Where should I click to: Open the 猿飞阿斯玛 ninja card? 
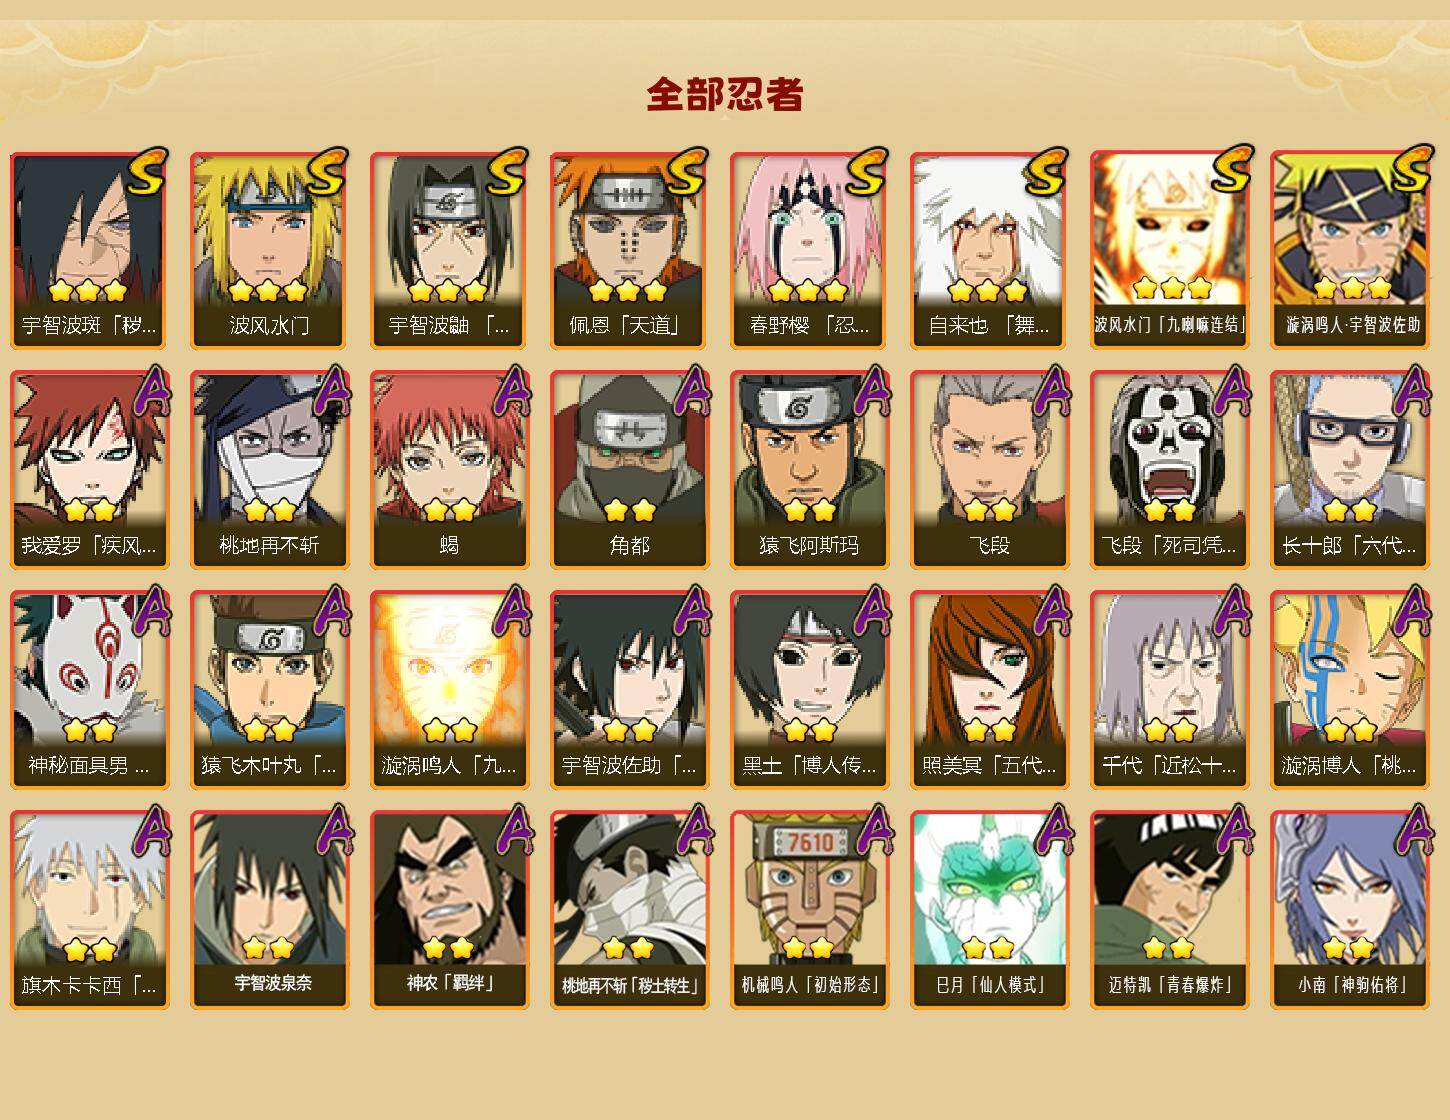(x=809, y=470)
